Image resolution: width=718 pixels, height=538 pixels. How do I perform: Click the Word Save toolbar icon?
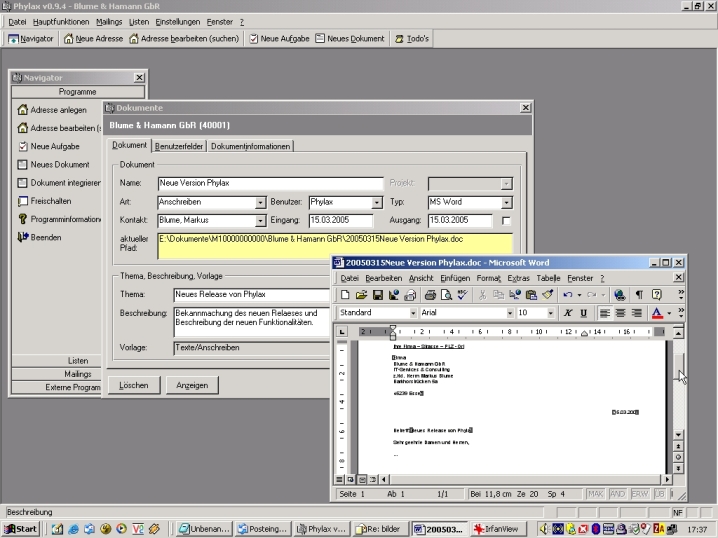click(379, 295)
